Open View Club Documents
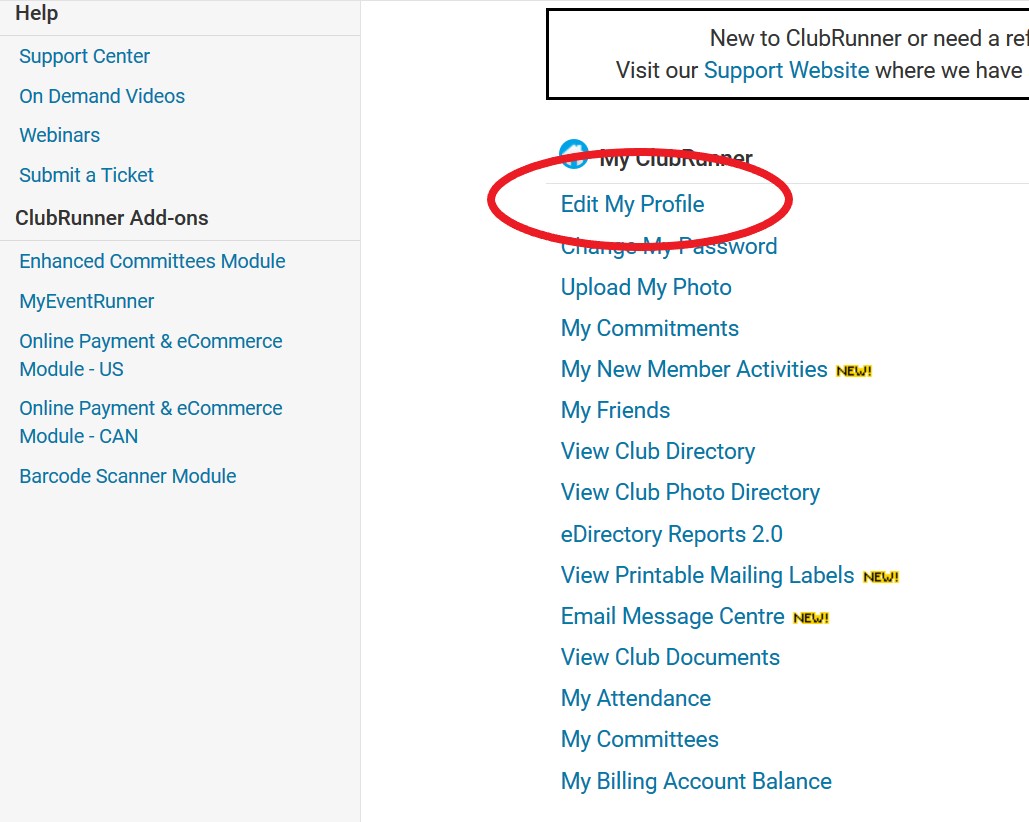Screen dimensions: 1029x822 click(x=670, y=657)
